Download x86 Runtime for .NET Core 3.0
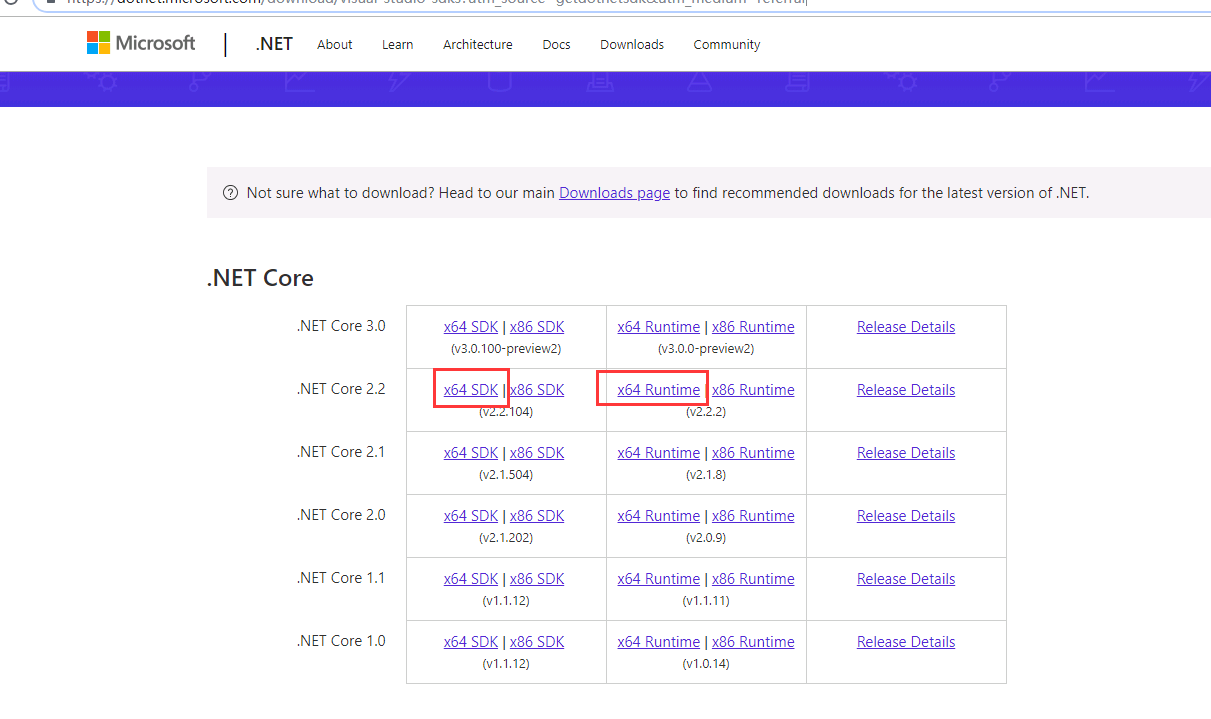The height and width of the screenshot is (719, 1211). pyautogui.click(x=753, y=327)
